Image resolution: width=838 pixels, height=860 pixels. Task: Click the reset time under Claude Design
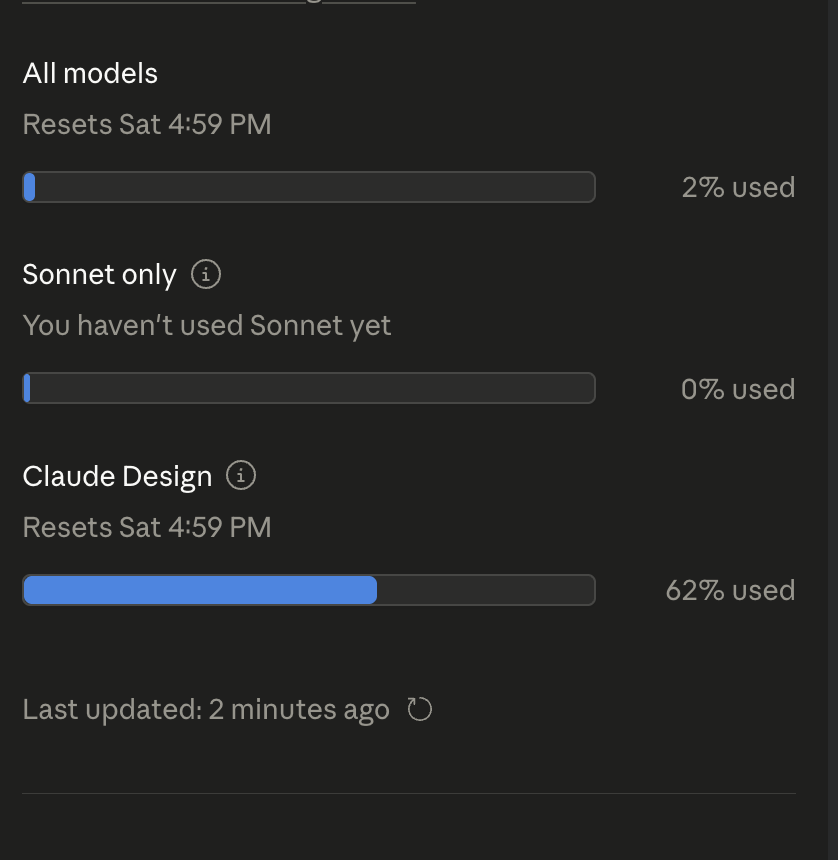click(147, 527)
